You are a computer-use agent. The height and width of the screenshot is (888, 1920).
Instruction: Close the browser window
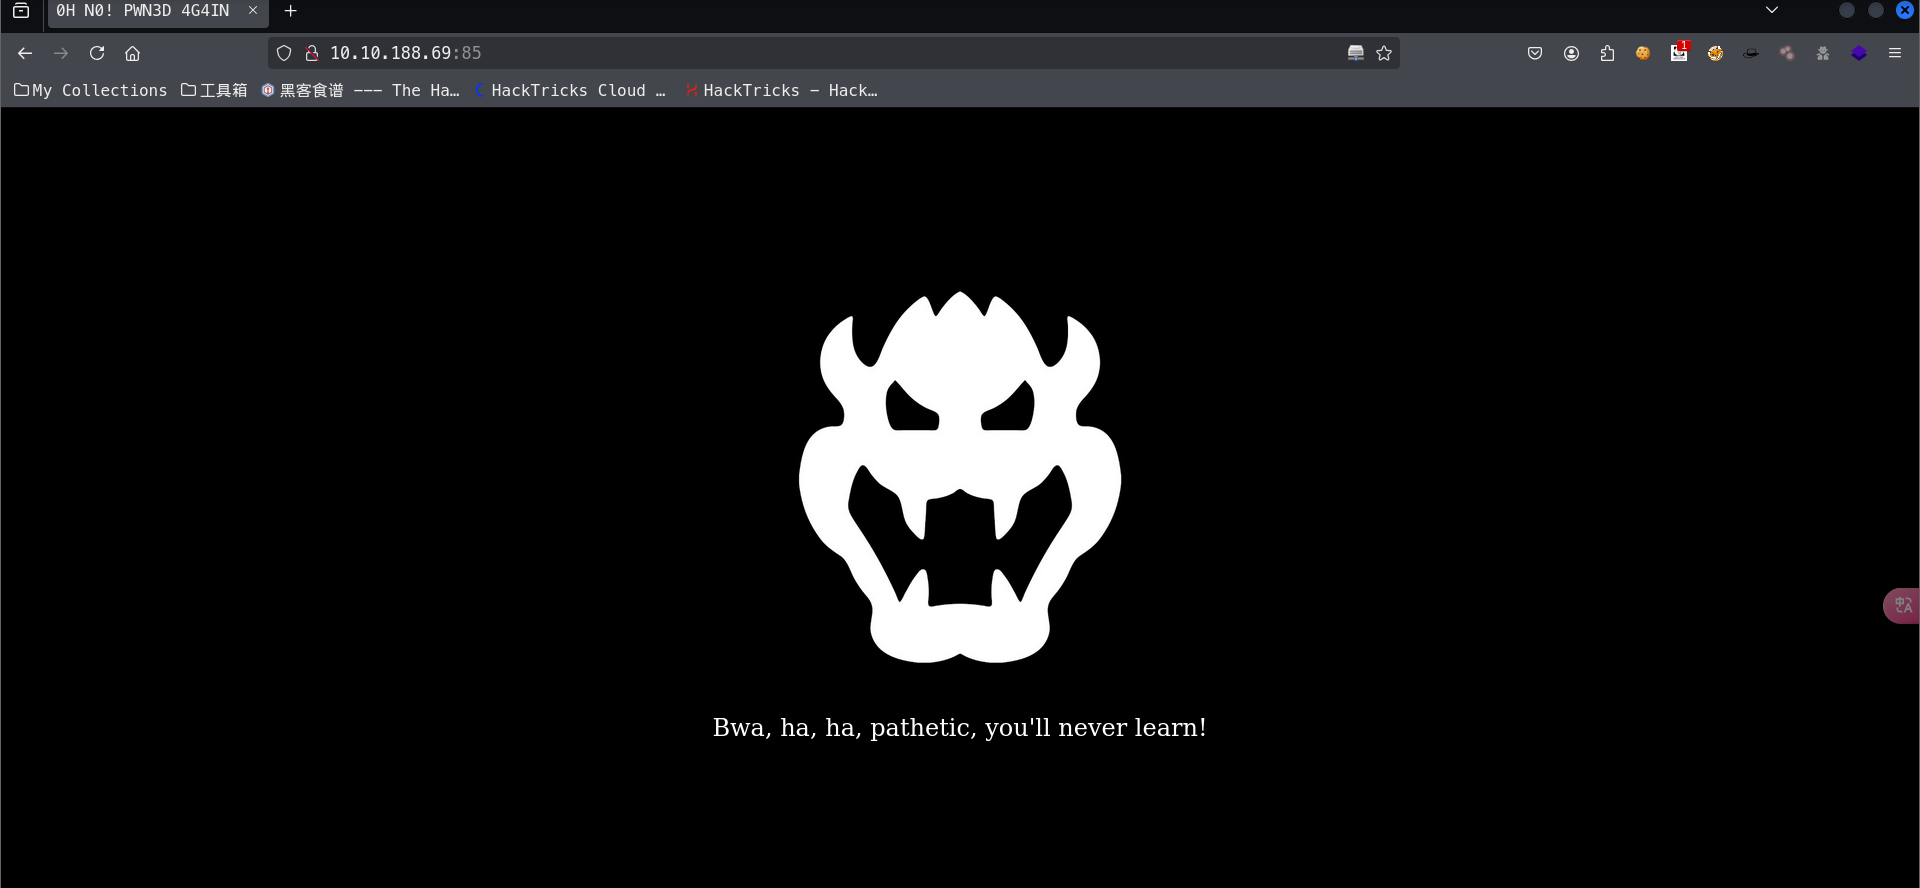click(x=1905, y=10)
